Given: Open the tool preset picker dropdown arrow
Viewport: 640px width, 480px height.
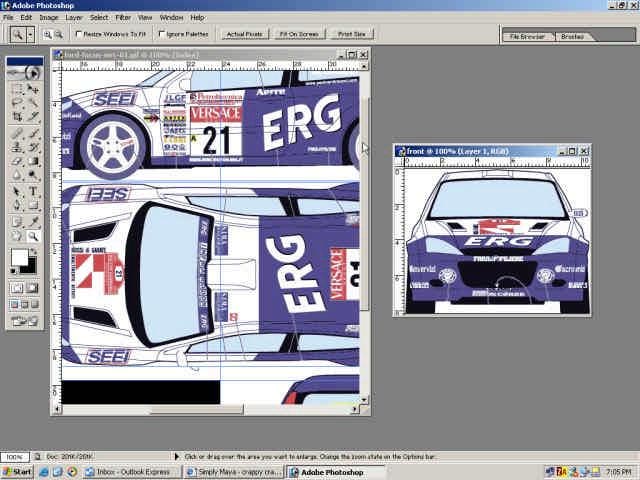Looking at the screenshot, I should click(x=30, y=34).
